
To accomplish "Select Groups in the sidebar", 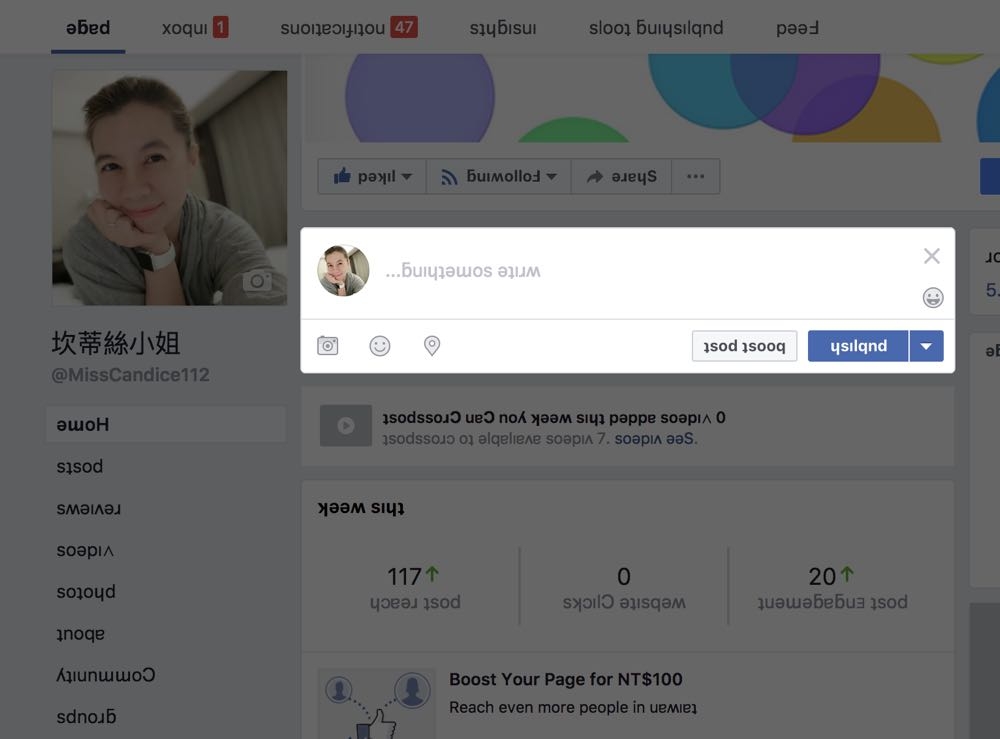I will 86,717.
